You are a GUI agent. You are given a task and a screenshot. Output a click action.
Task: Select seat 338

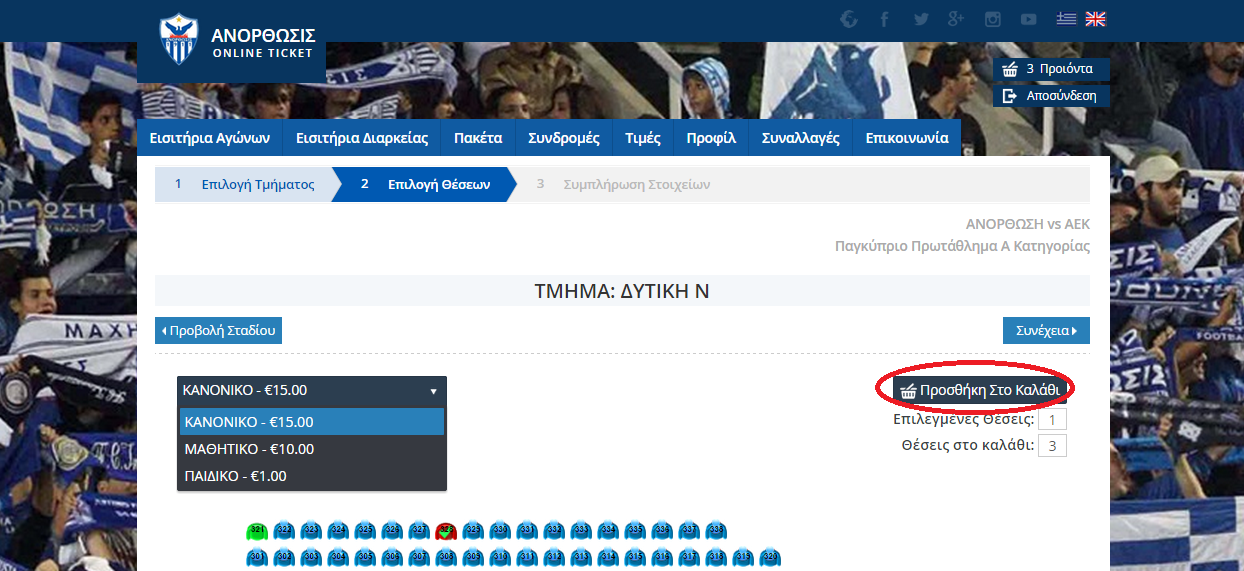[x=716, y=531]
